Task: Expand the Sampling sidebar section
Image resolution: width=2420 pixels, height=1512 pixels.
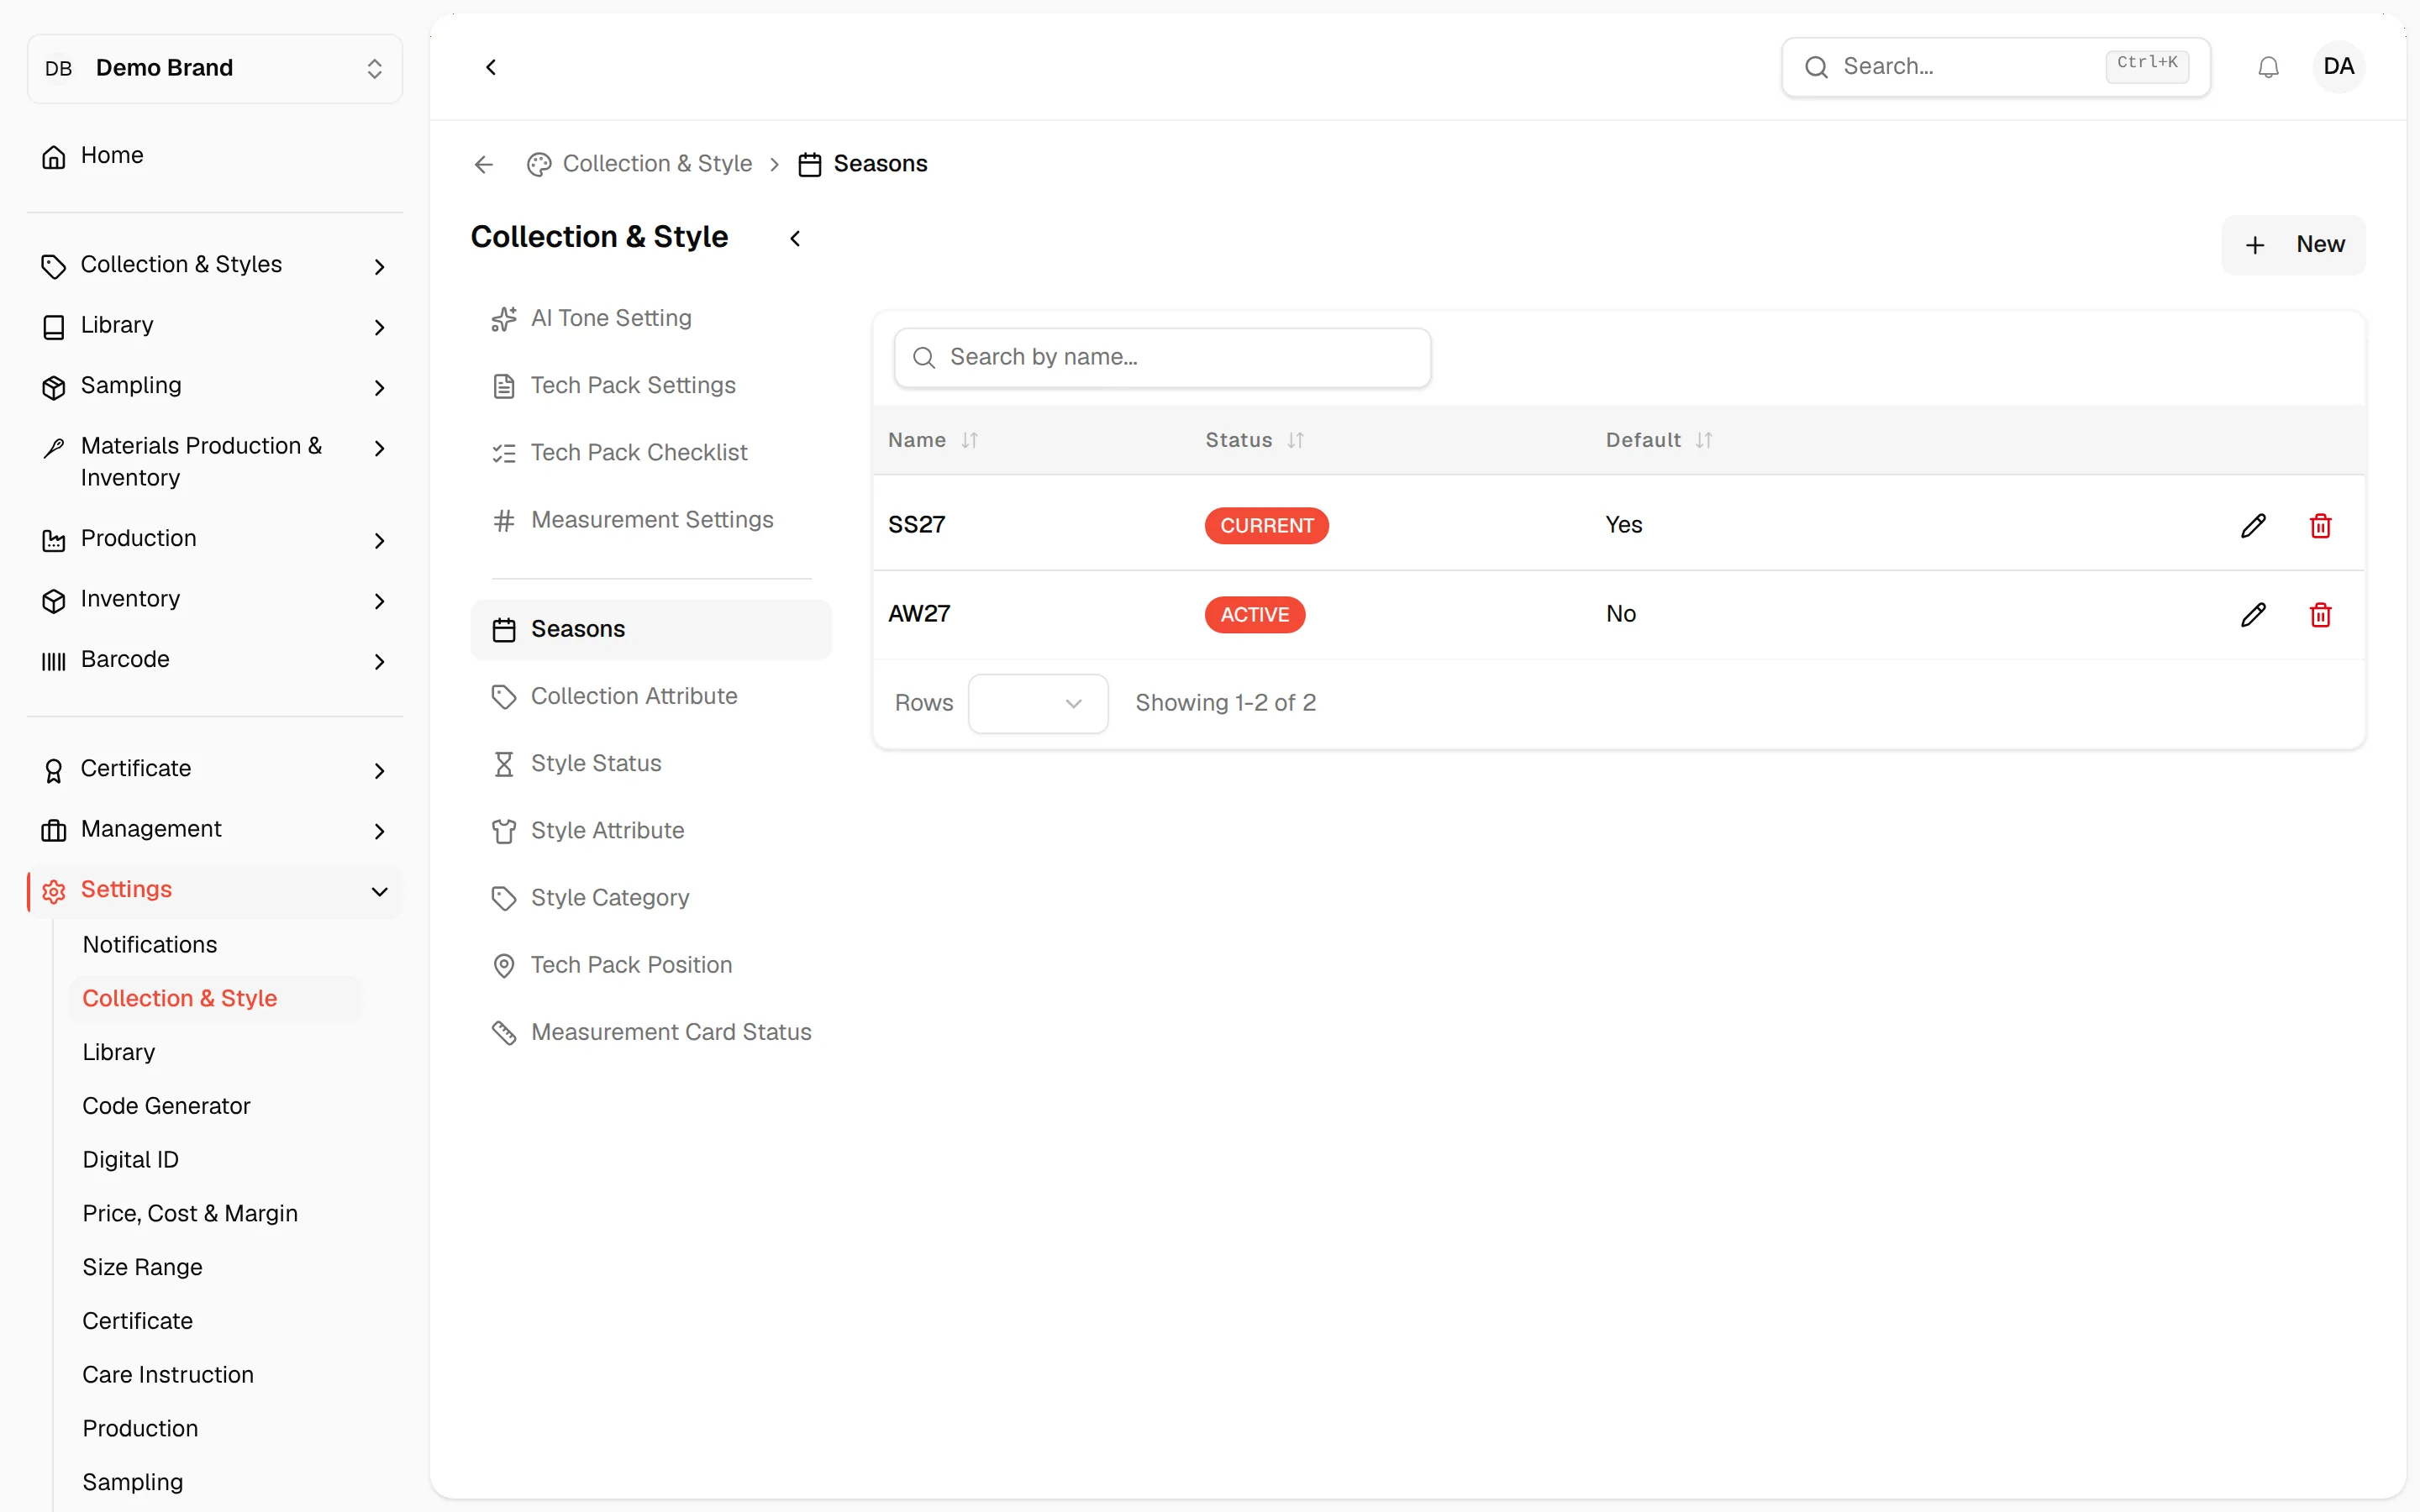Action: [215, 386]
